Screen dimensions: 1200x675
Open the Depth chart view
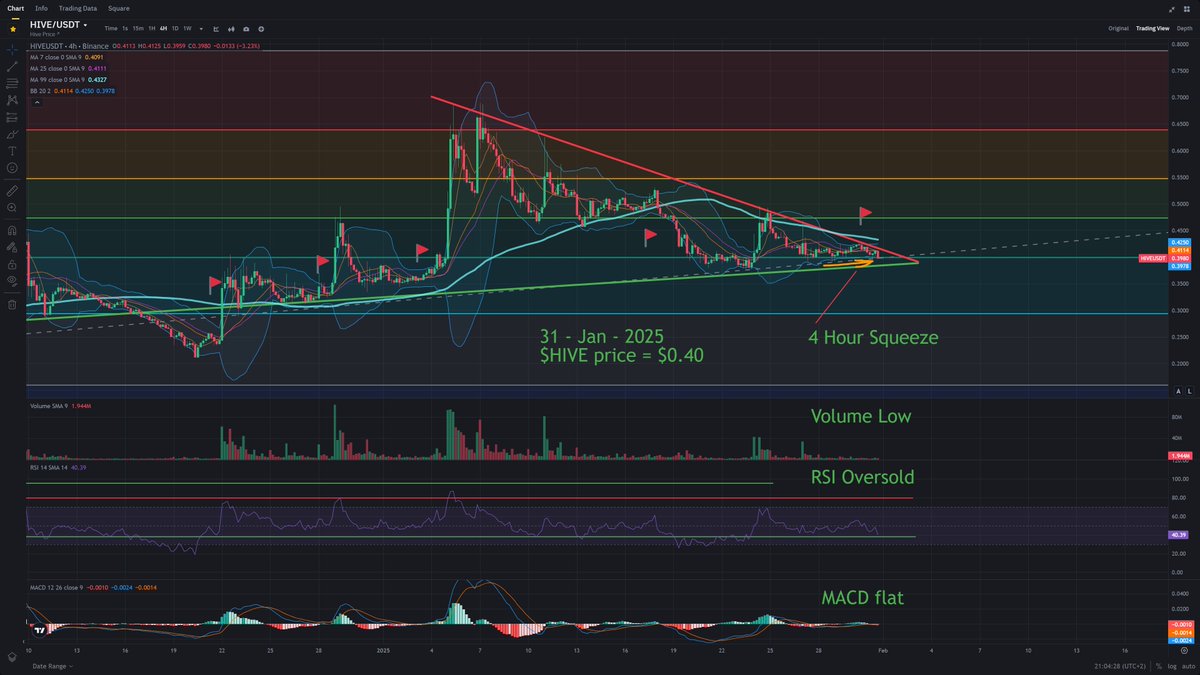pos(1185,28)
